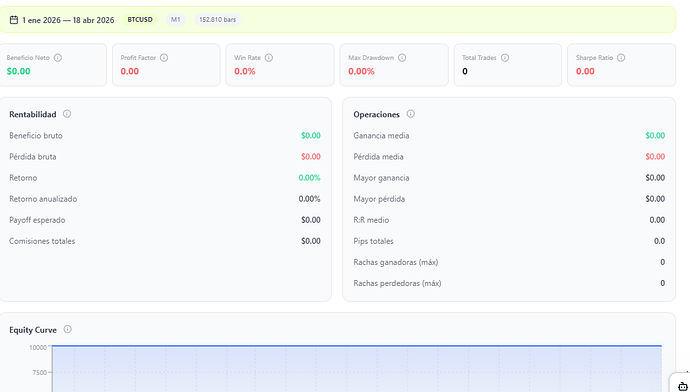Select the date range 1 ene 2026 — 18 abr 2026
Screen dimensions: 690x392
tap(68, 20)
